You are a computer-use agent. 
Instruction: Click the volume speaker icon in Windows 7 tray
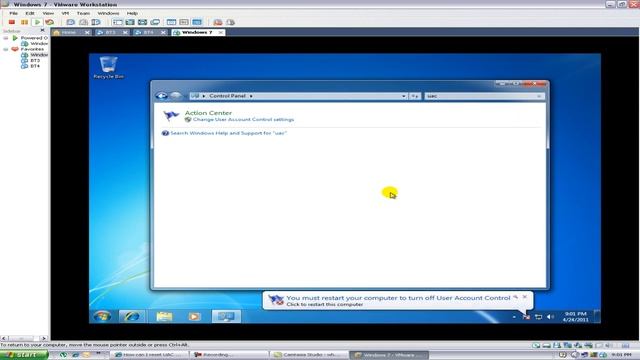pyautogui.click(x=550, y=317)
